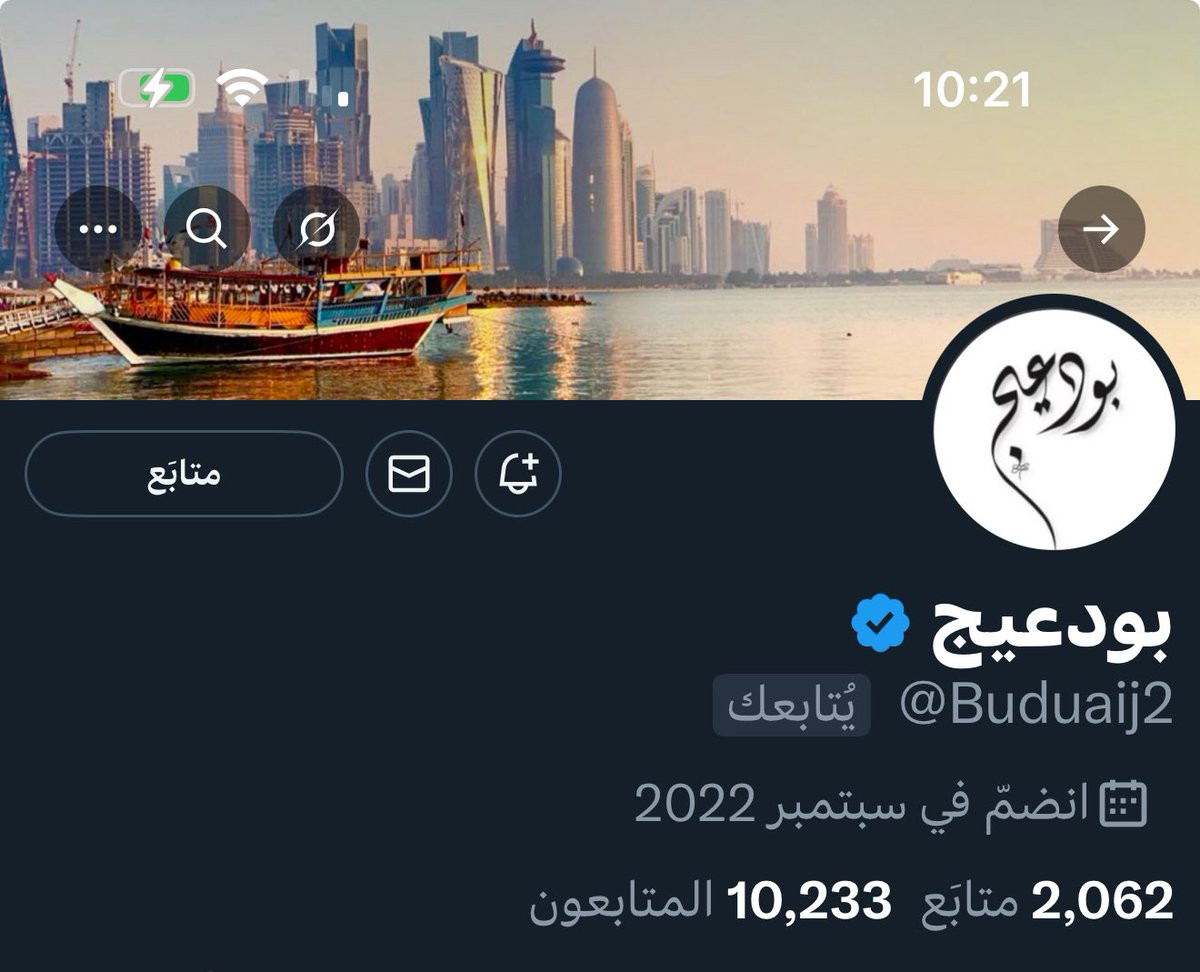1200x972 pixels.
Task: Tap the 10:21 clock in status bar
Action: (x=972, y=91)
